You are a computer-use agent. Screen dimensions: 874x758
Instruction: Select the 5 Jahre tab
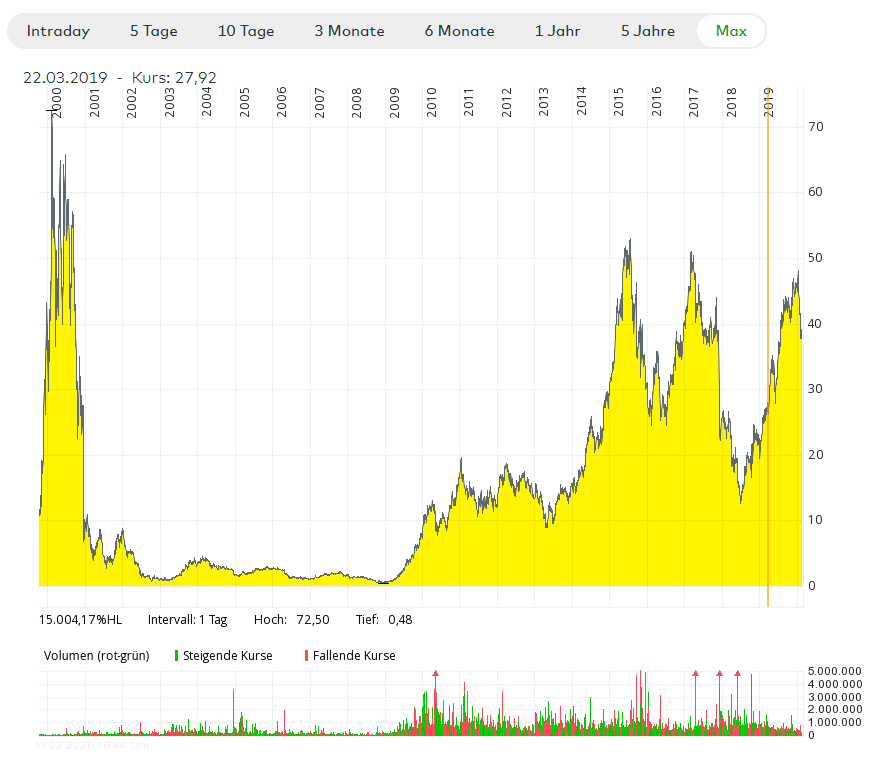647,31
